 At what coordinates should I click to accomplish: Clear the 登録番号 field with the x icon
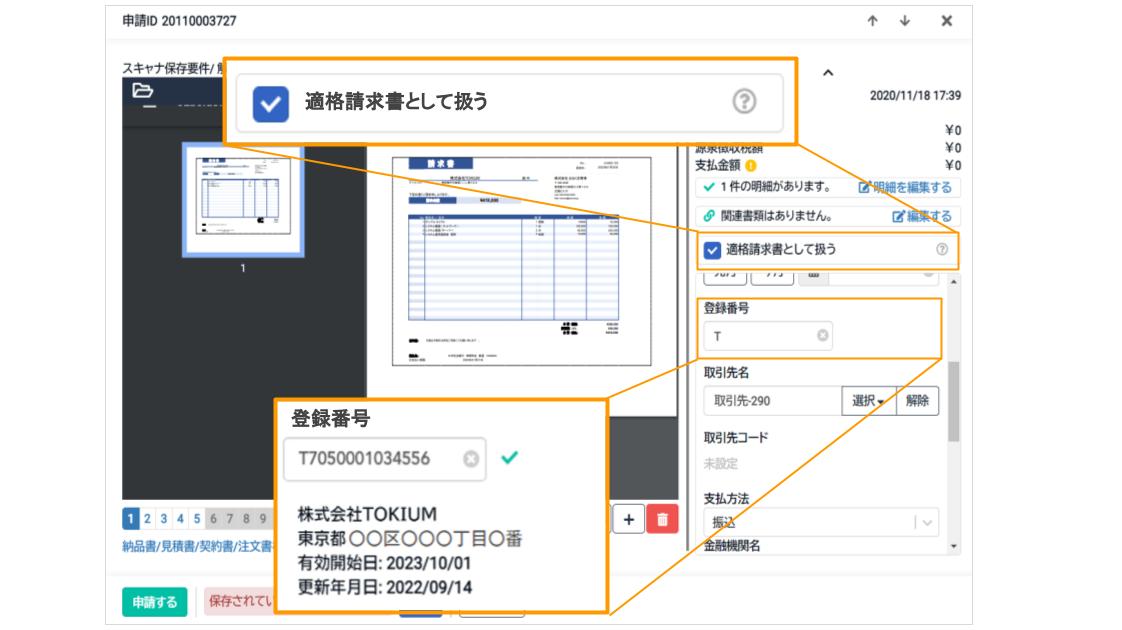pyautogui.click(x=823, y=336)
